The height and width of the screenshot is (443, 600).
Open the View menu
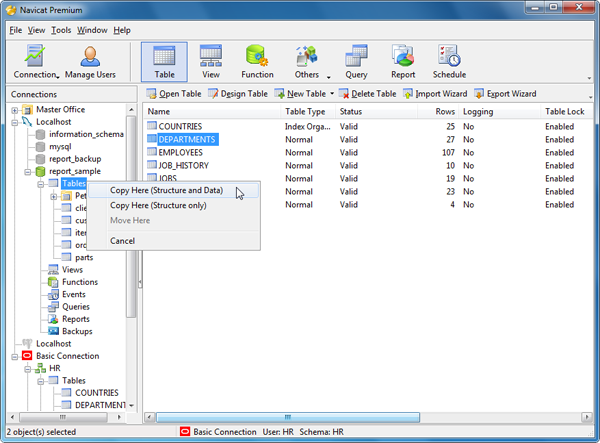click(36, 30)
